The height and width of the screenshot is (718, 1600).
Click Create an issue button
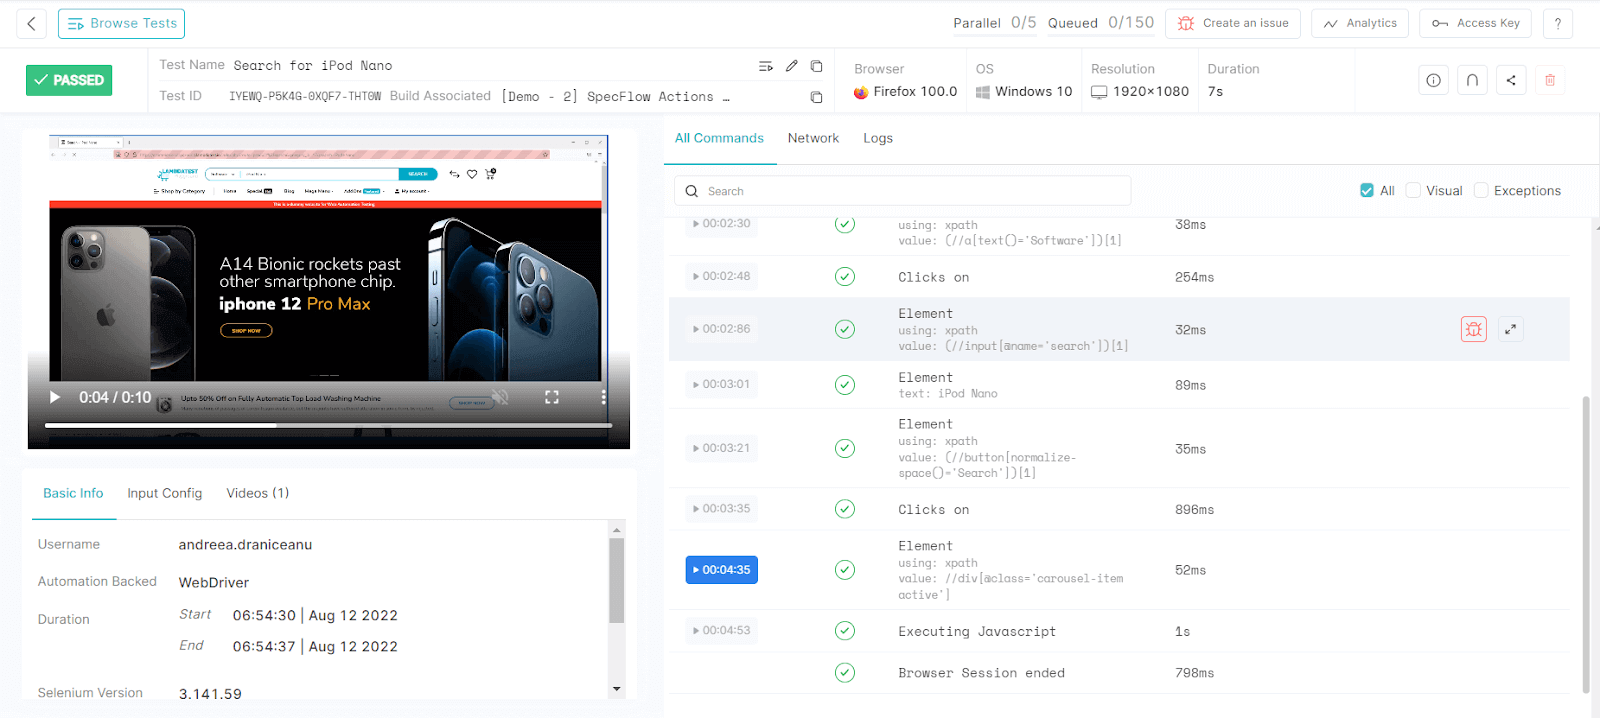tap(1232, 24)
